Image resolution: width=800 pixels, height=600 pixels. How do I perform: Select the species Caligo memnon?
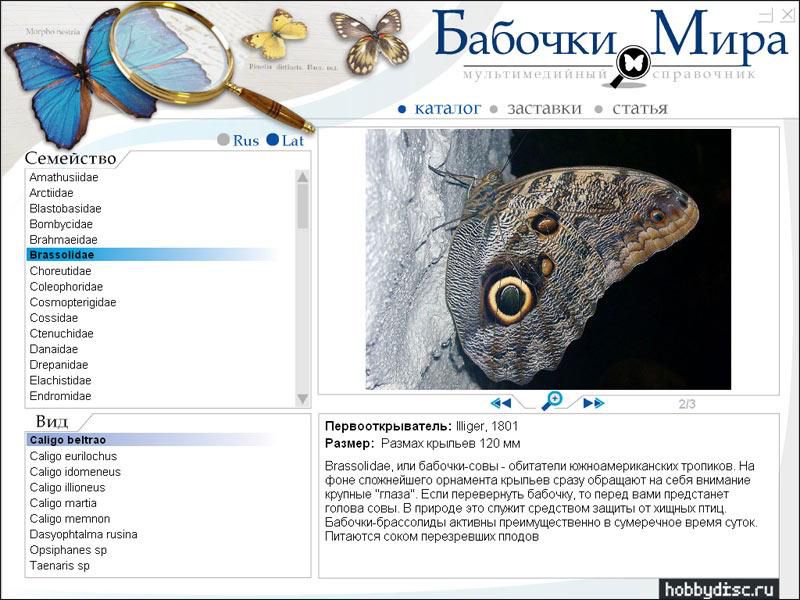coord(70,519)
